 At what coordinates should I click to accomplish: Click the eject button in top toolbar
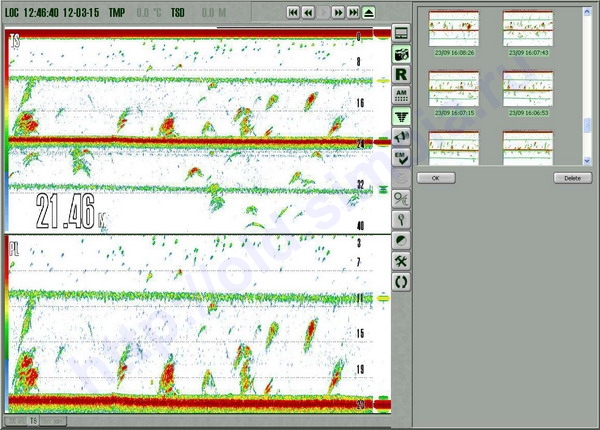click(x=370, y=12)
